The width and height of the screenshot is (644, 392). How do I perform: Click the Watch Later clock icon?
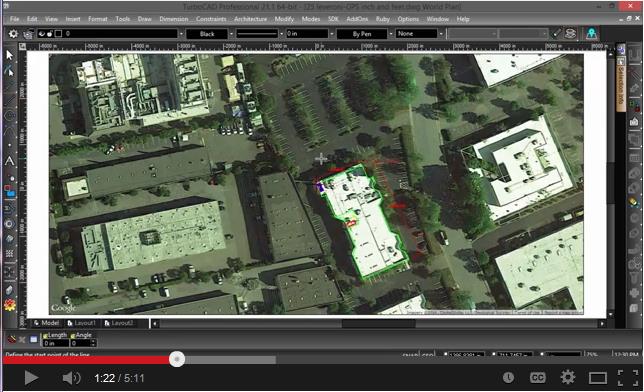(x=508, y=378)
